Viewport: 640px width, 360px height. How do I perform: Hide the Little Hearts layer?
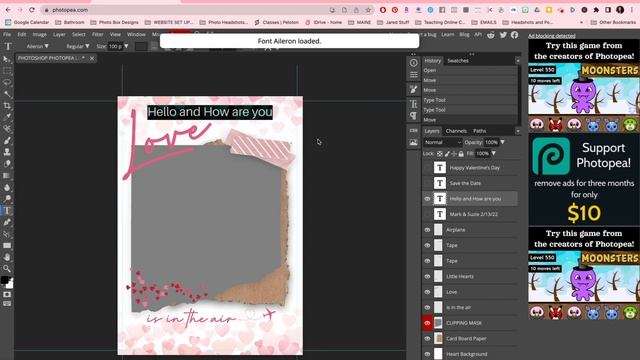427,276
